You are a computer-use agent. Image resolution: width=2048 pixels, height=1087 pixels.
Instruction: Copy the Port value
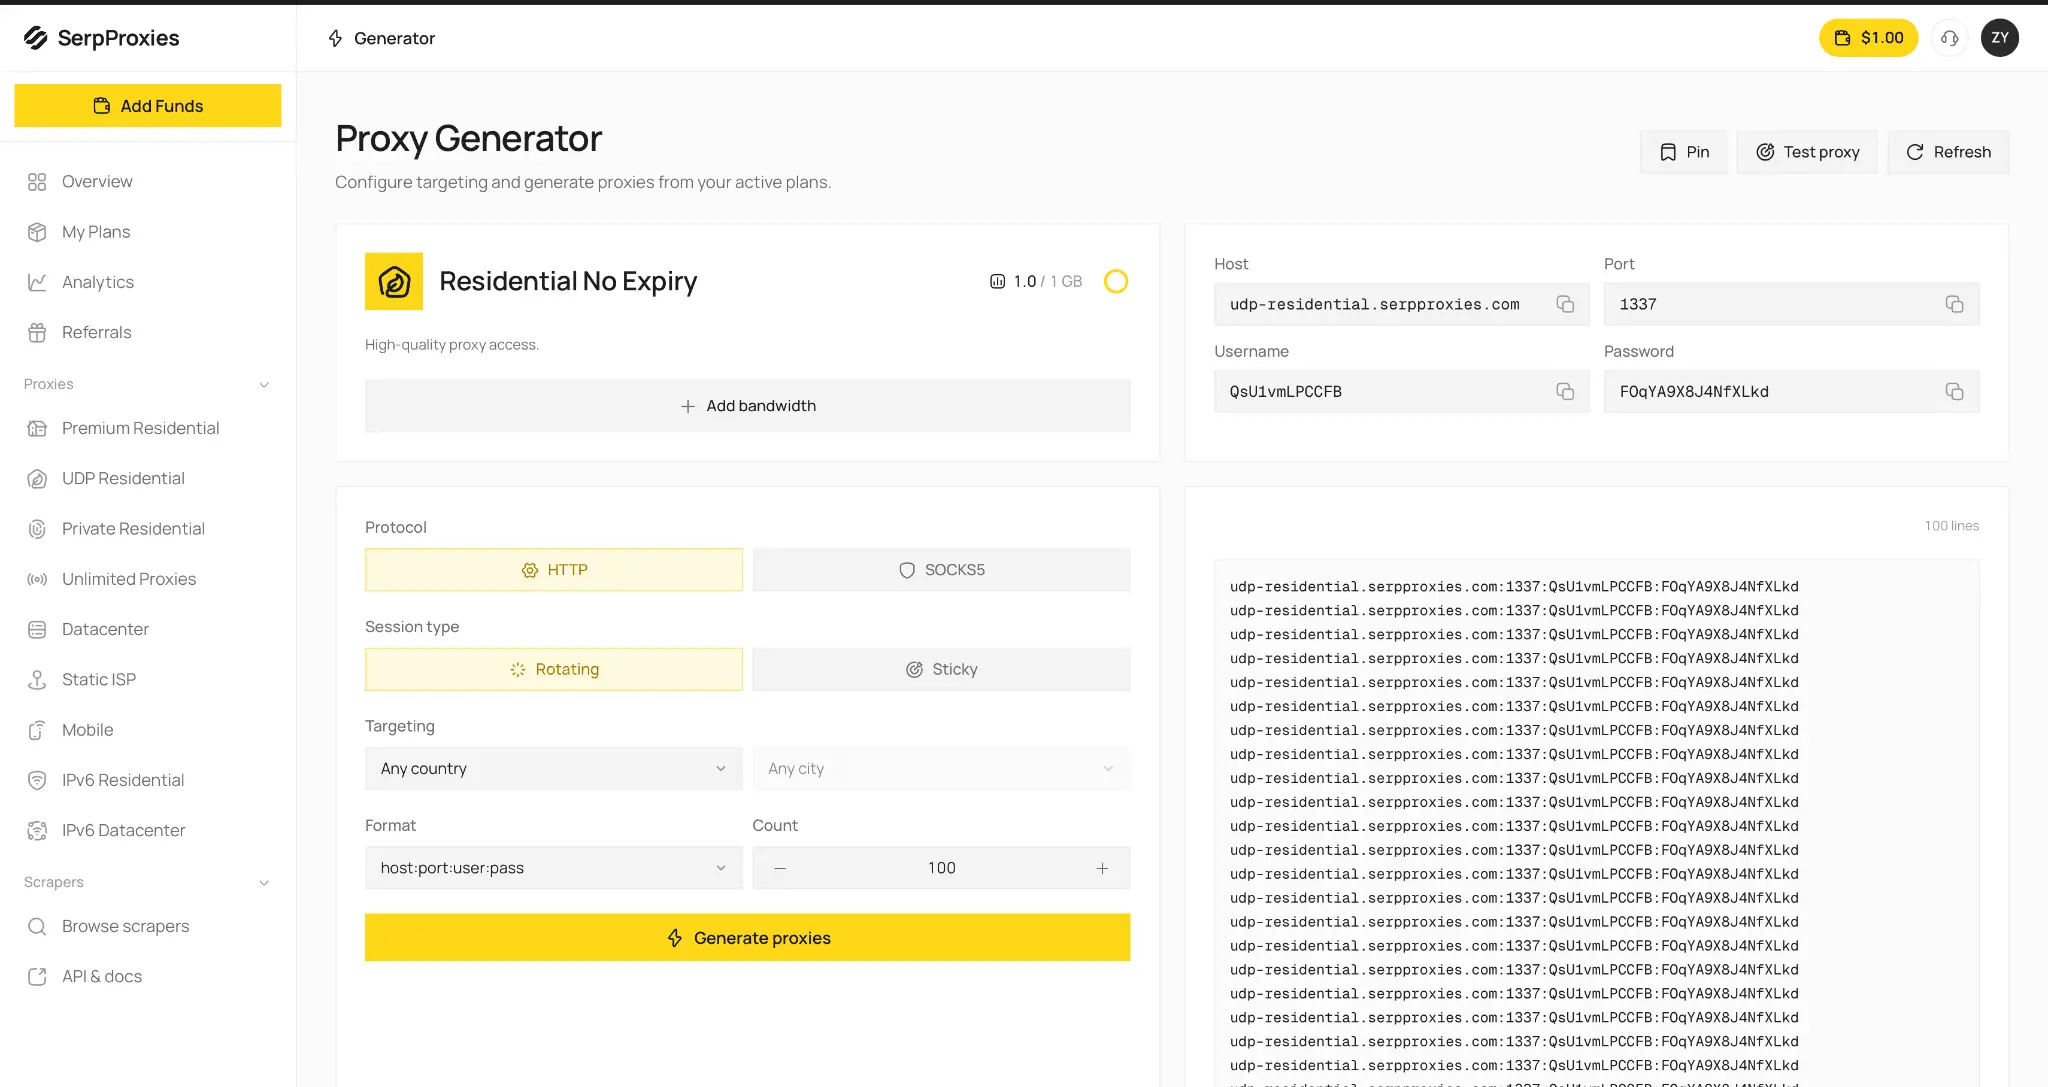tap(1954, 304)
